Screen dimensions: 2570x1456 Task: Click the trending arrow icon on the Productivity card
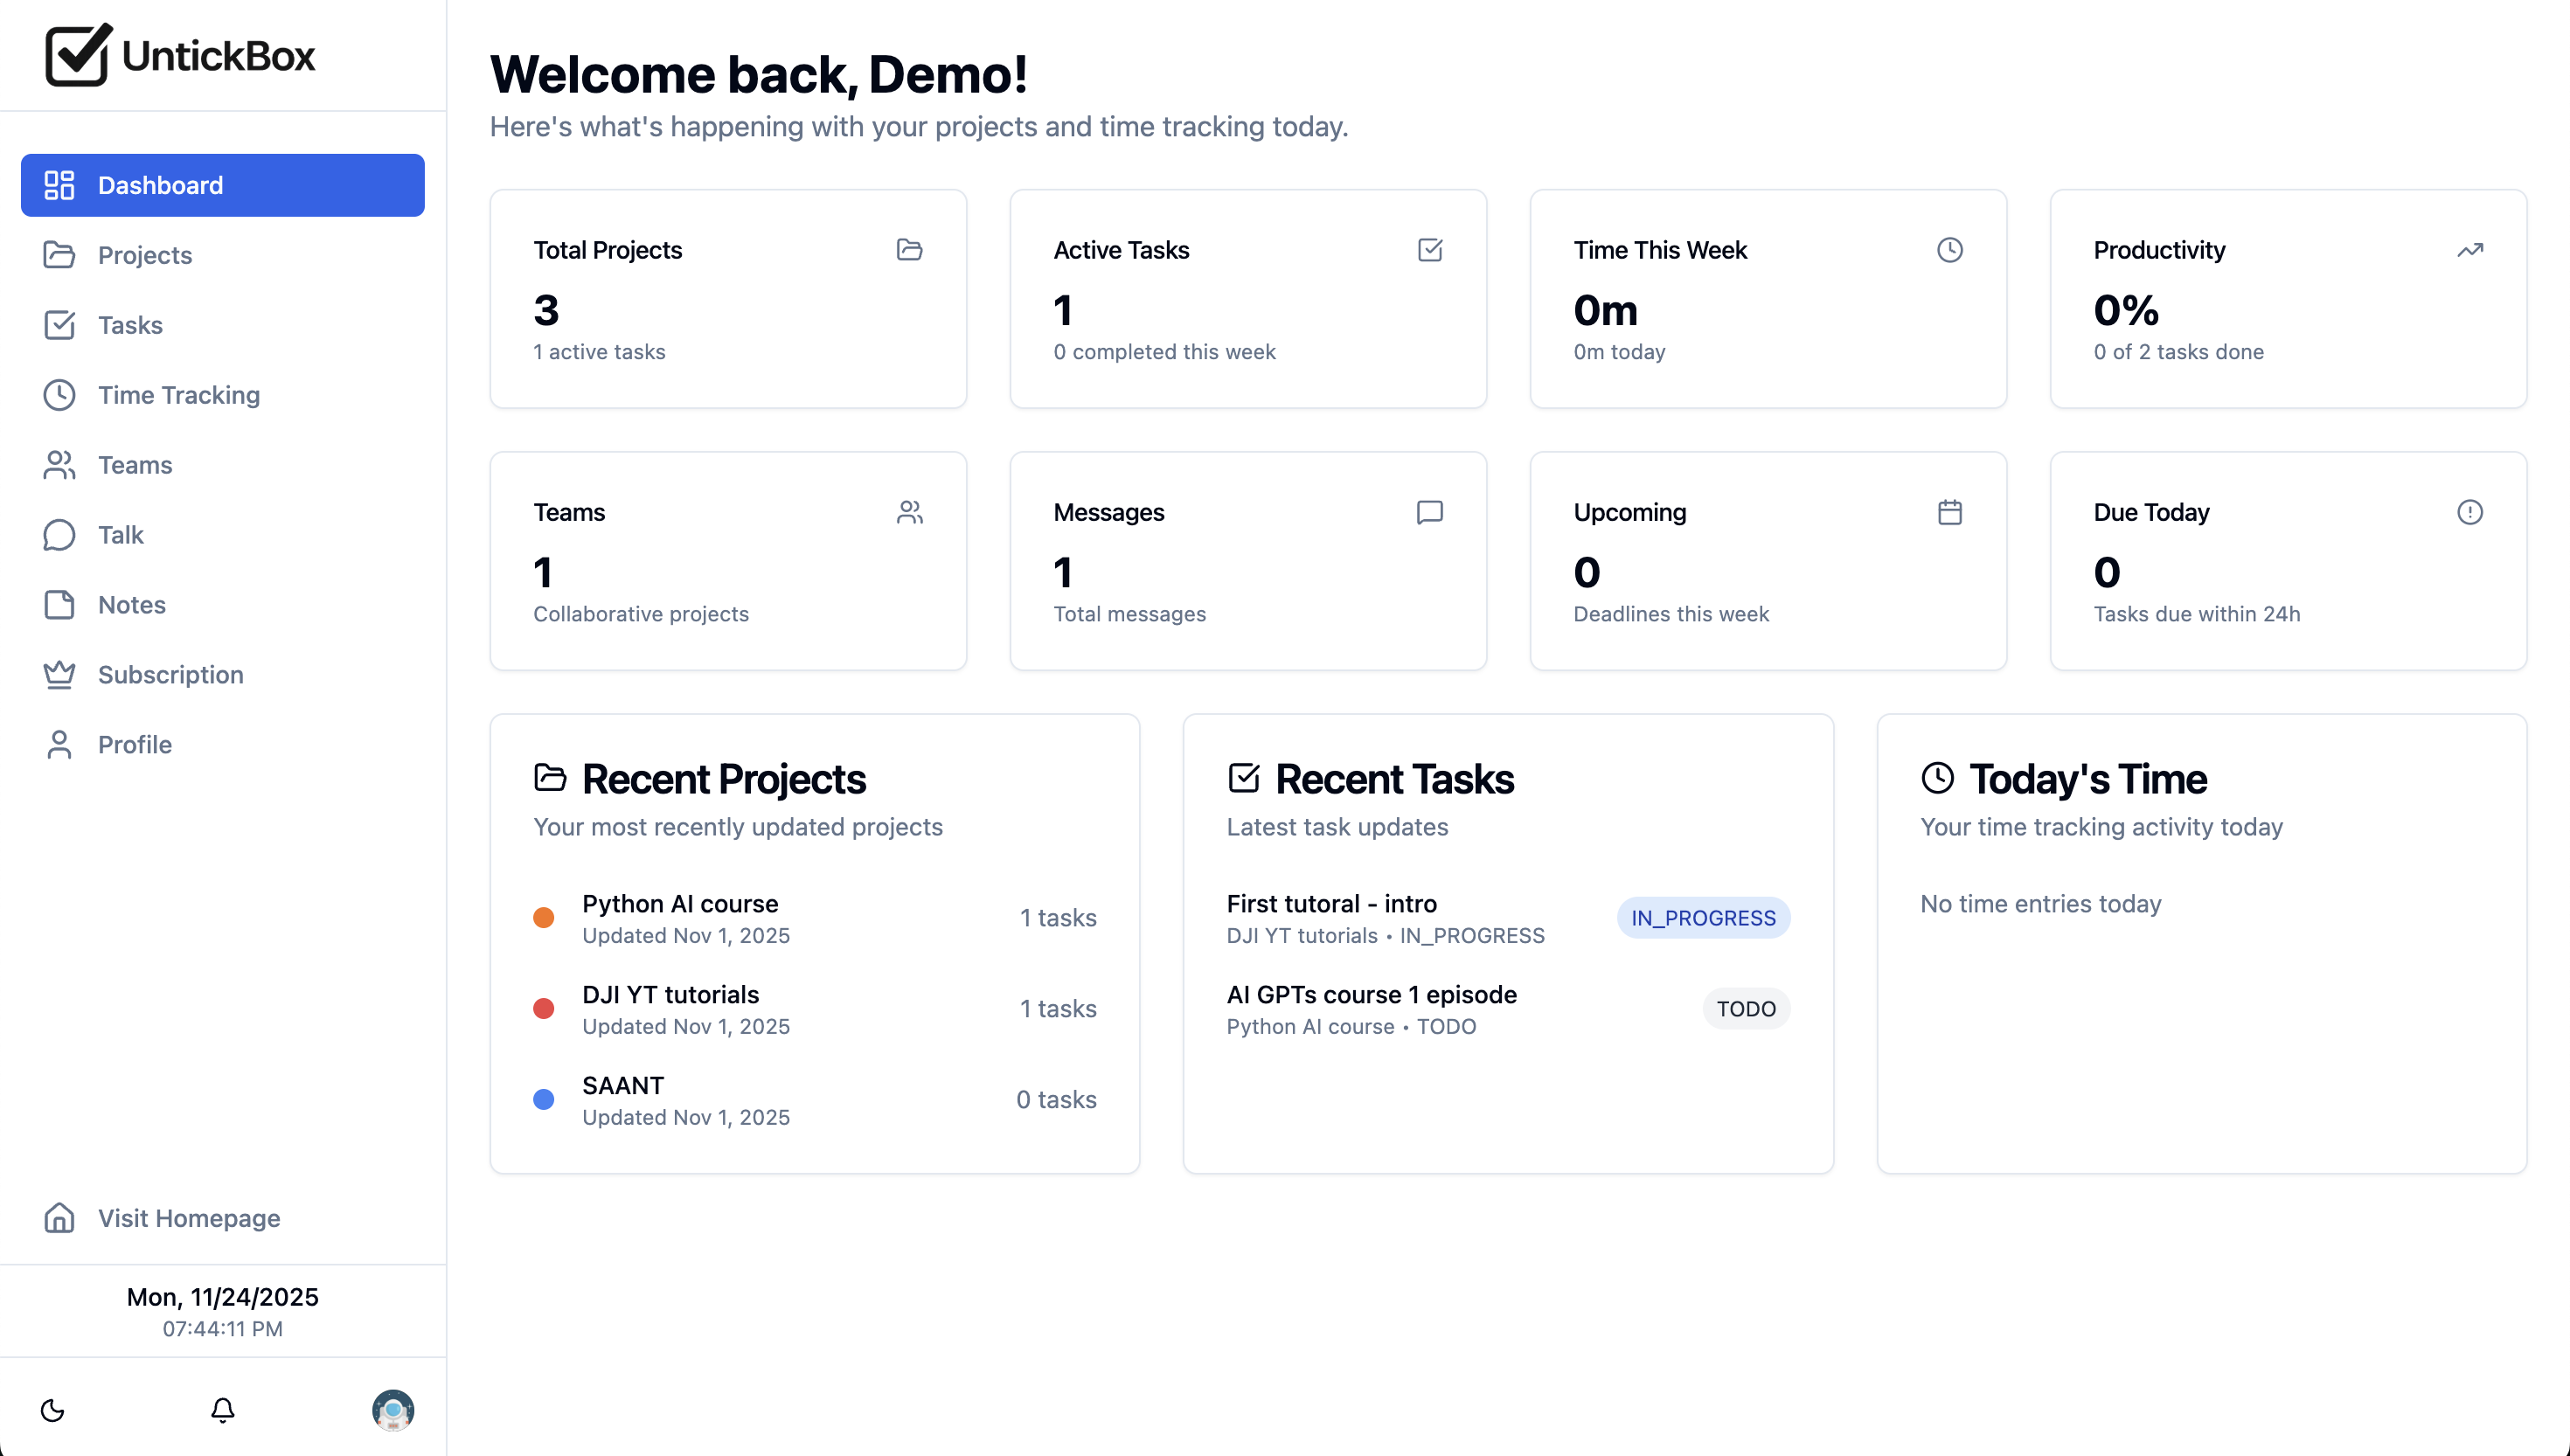point(2469,250)
